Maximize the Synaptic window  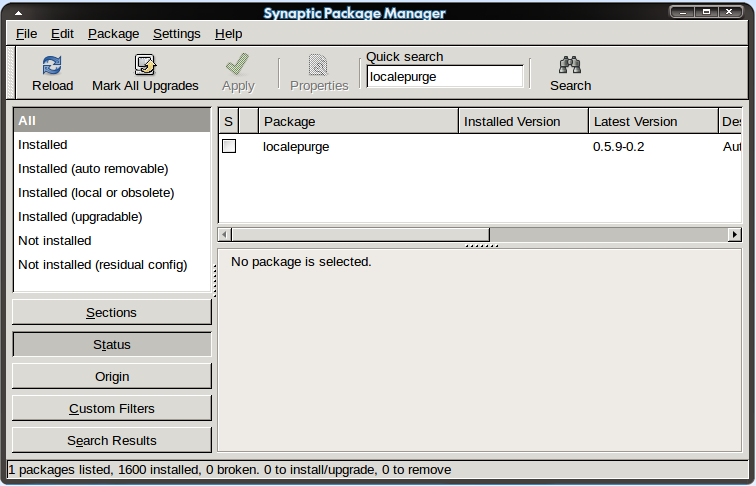coord(706,12)
